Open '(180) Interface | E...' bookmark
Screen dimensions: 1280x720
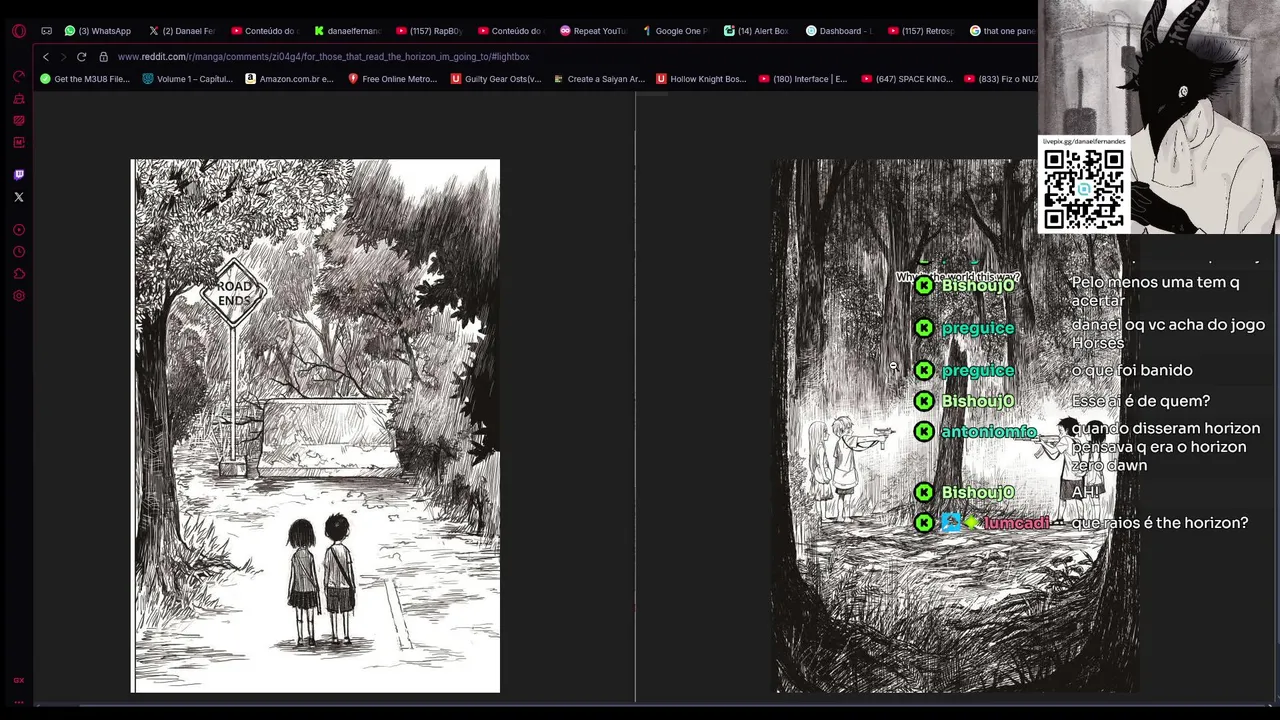[x=803, y=79]
